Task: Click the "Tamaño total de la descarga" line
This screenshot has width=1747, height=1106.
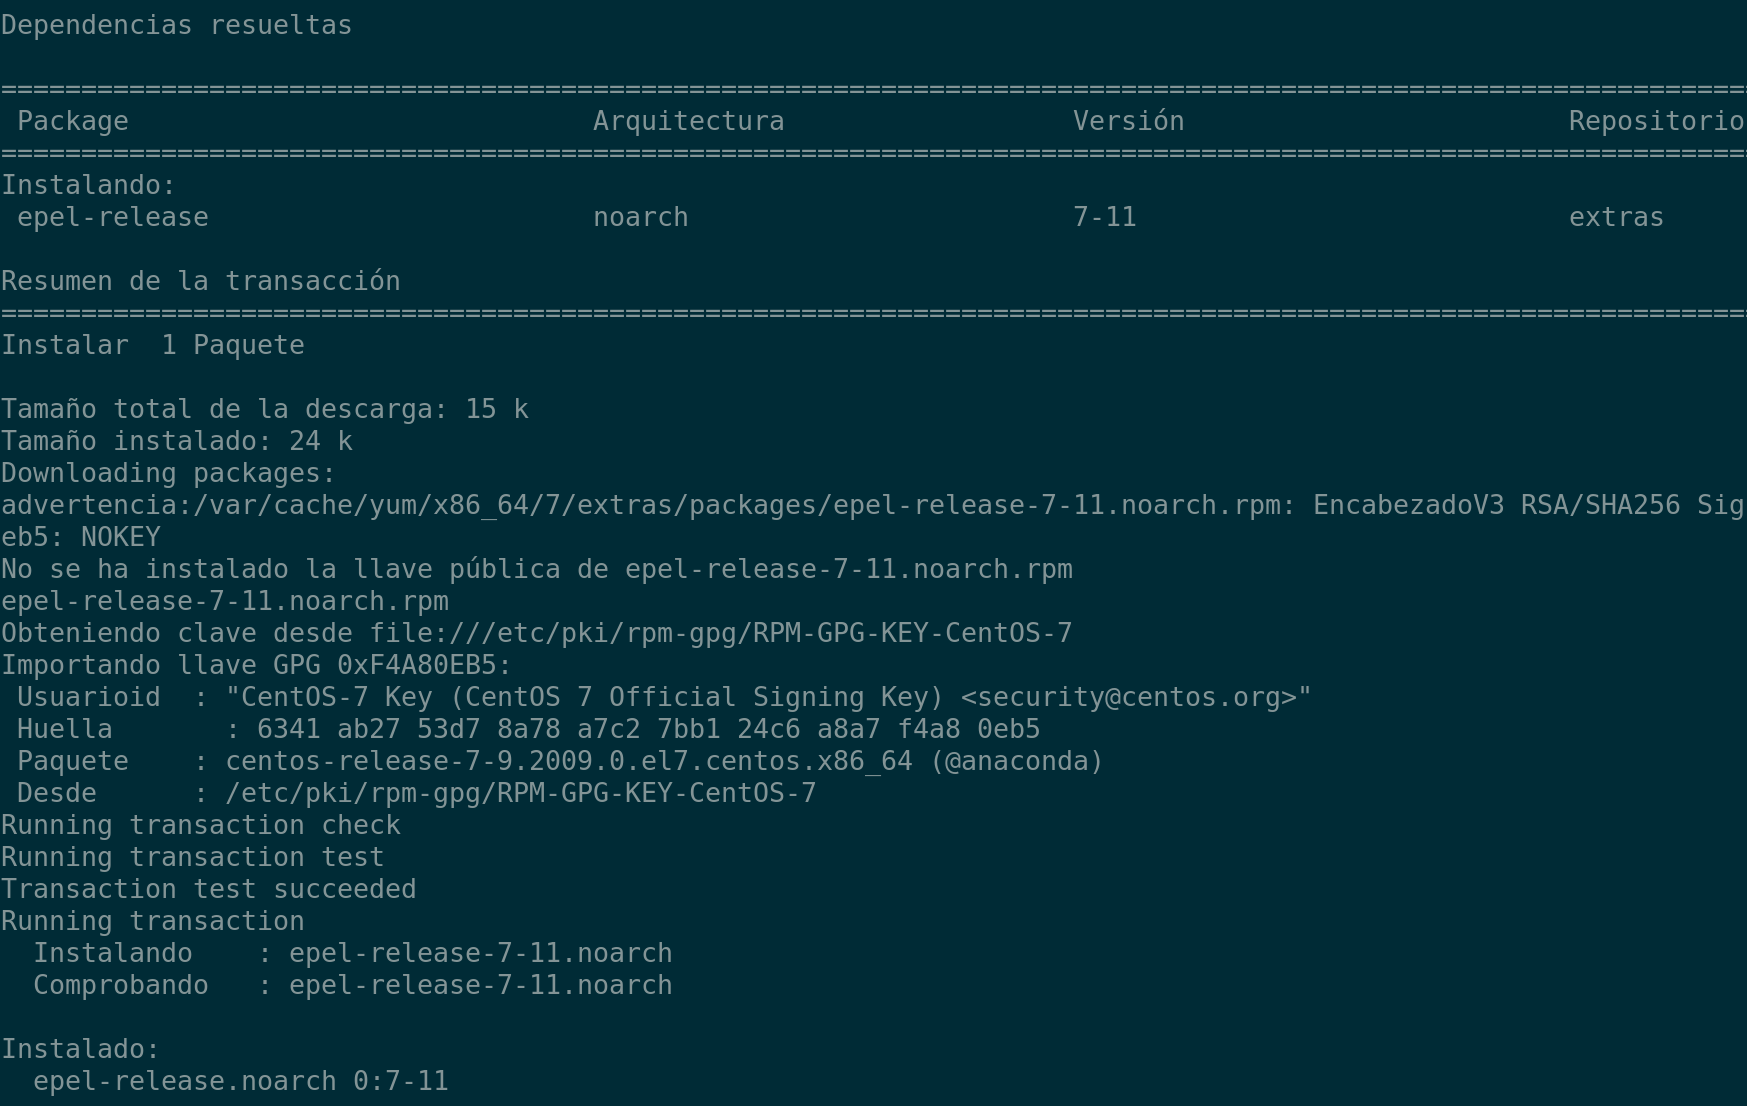Action: [x=264, y=409]
